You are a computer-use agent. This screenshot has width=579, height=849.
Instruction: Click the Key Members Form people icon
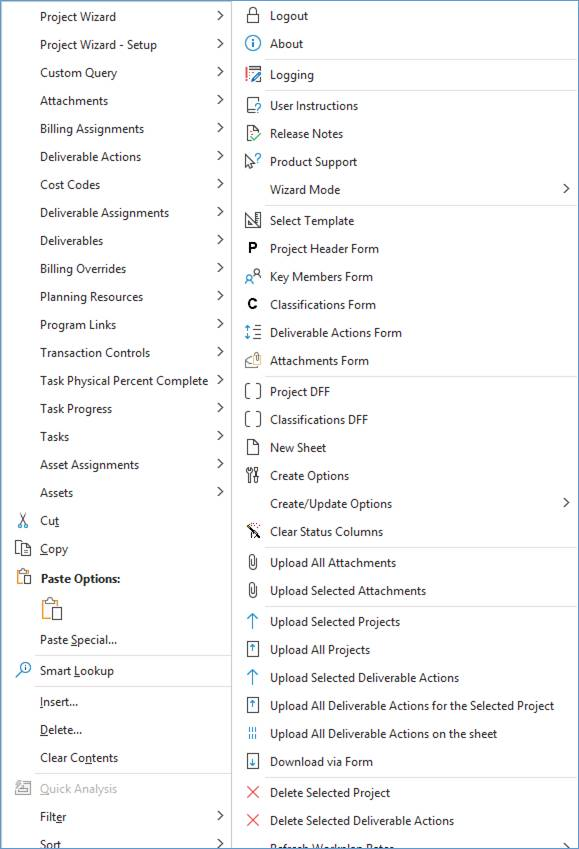pyautogui.click(x=252, y=276)
